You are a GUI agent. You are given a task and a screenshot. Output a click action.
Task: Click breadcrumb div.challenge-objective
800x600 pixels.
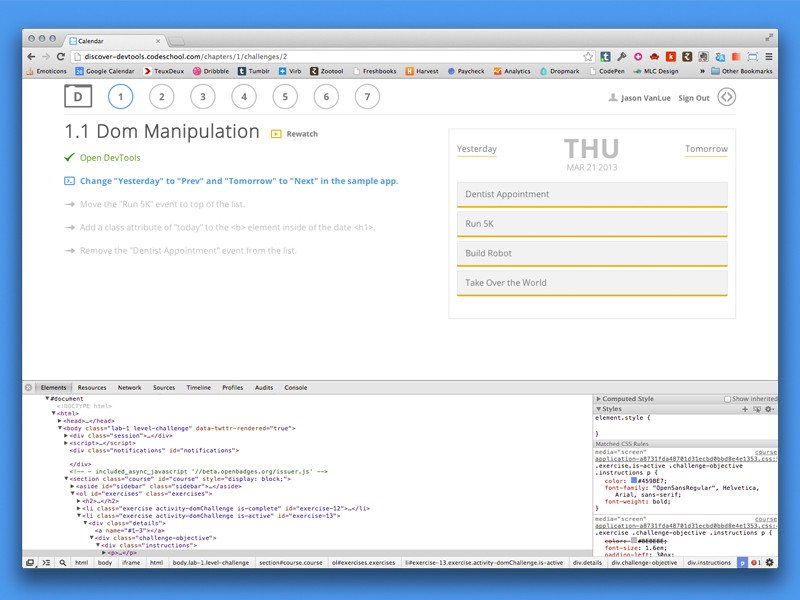click(x=644, y=563)
